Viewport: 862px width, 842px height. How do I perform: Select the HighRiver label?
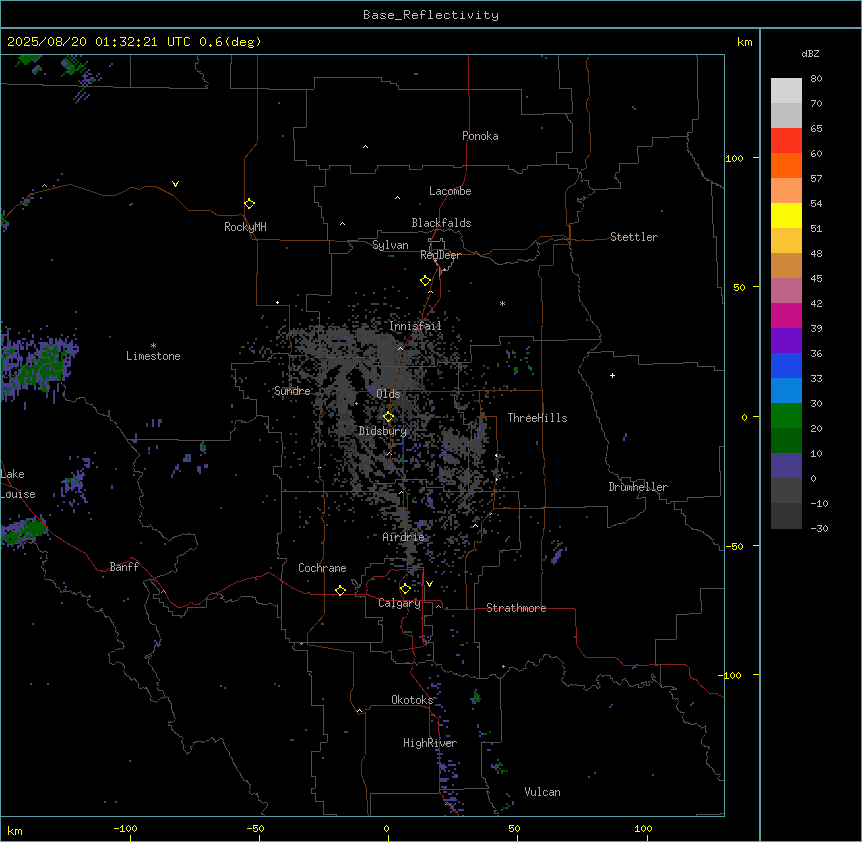pos(430,743)
